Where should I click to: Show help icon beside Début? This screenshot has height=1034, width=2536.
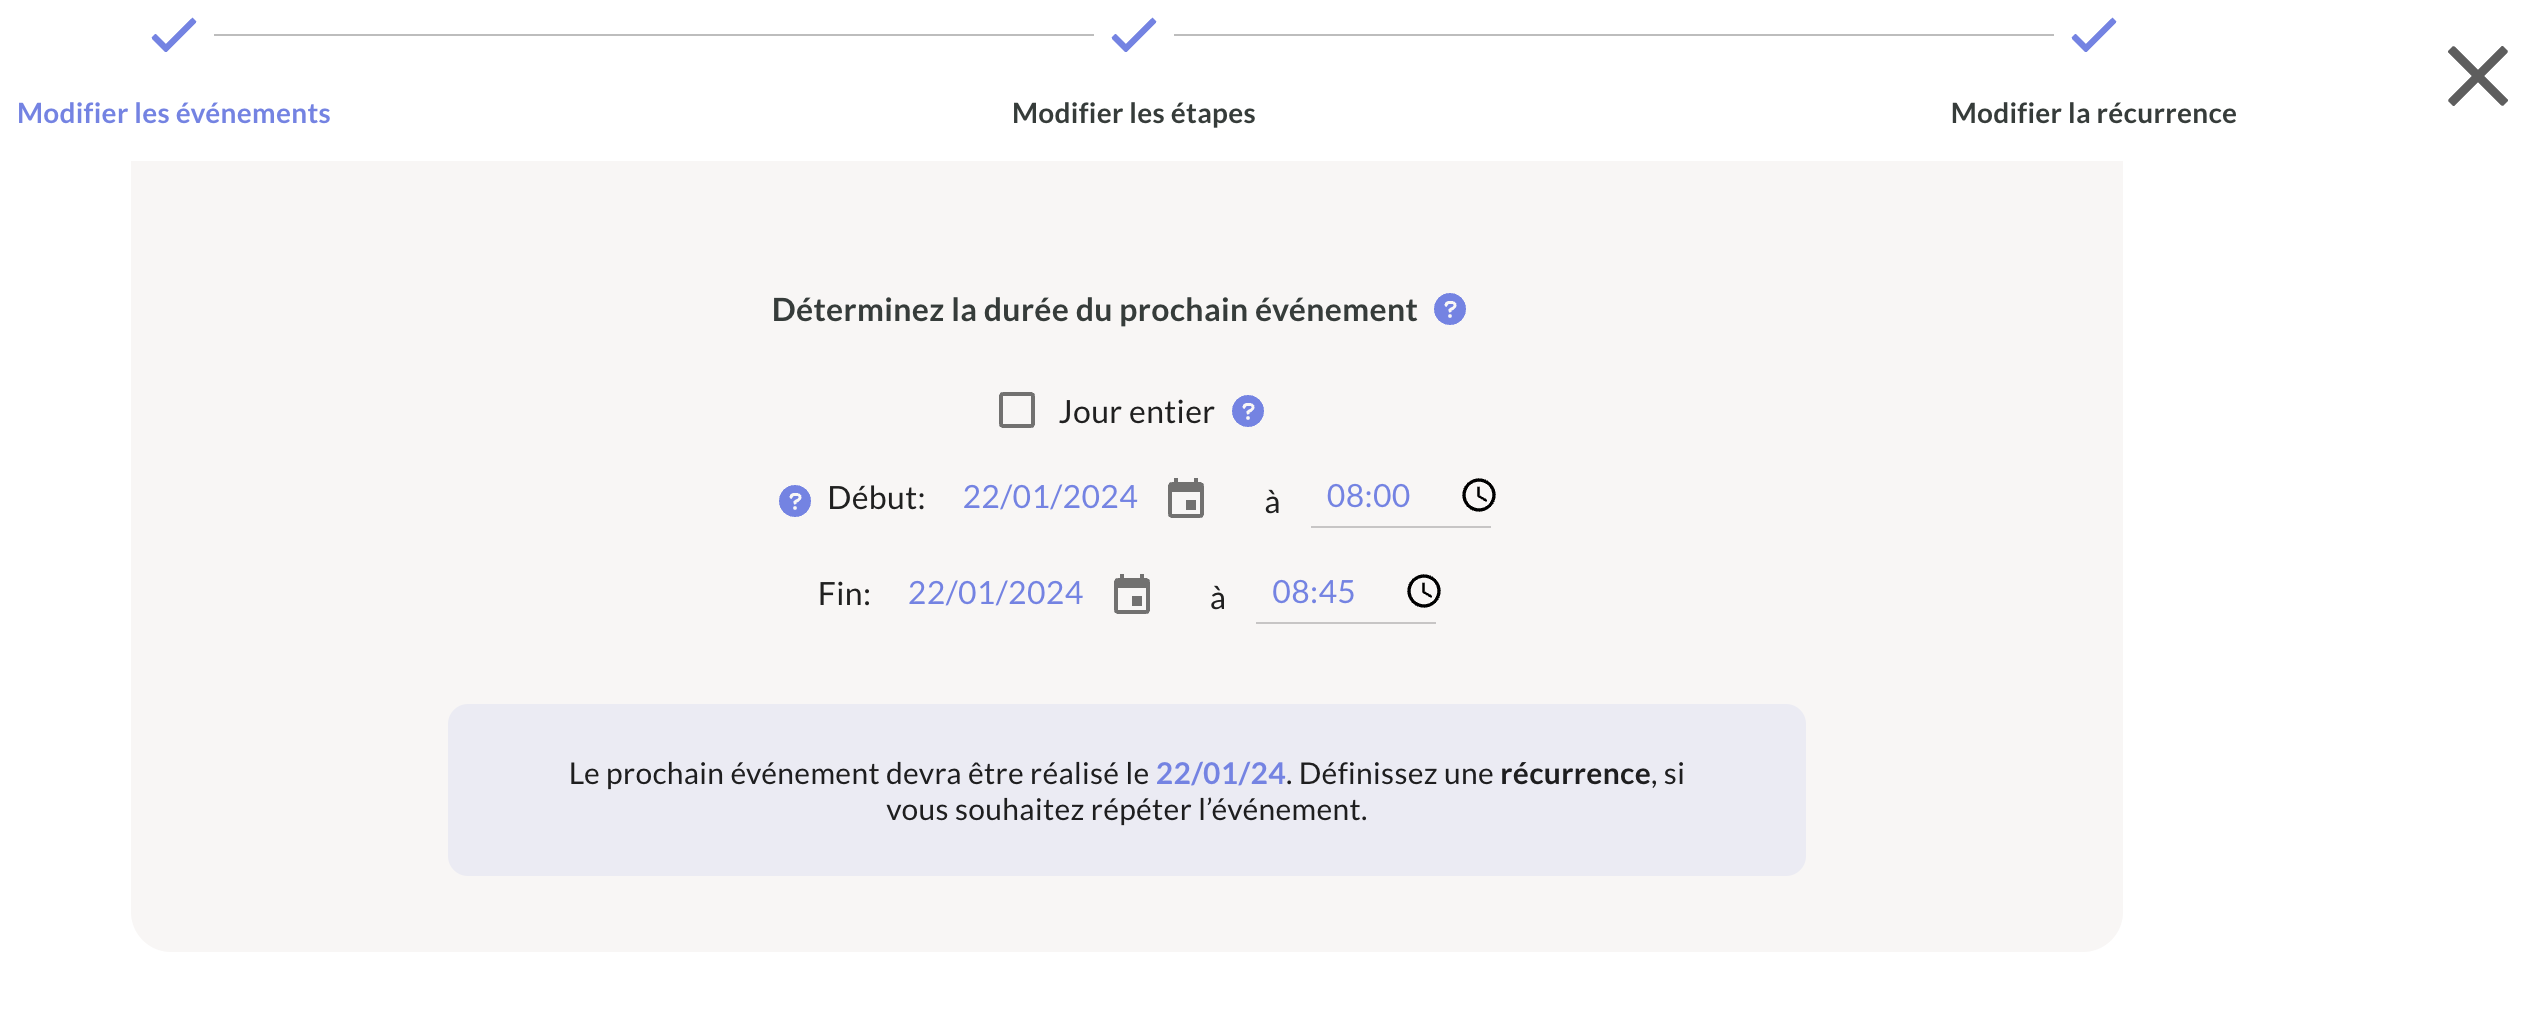coord(794,500)
